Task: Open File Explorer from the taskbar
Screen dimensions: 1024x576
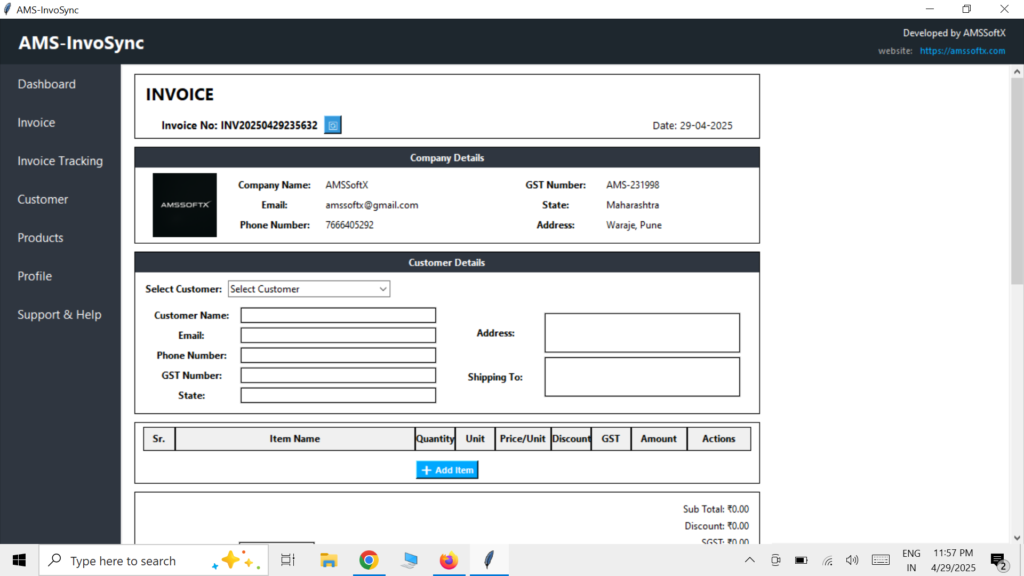Action: (328, 560)
